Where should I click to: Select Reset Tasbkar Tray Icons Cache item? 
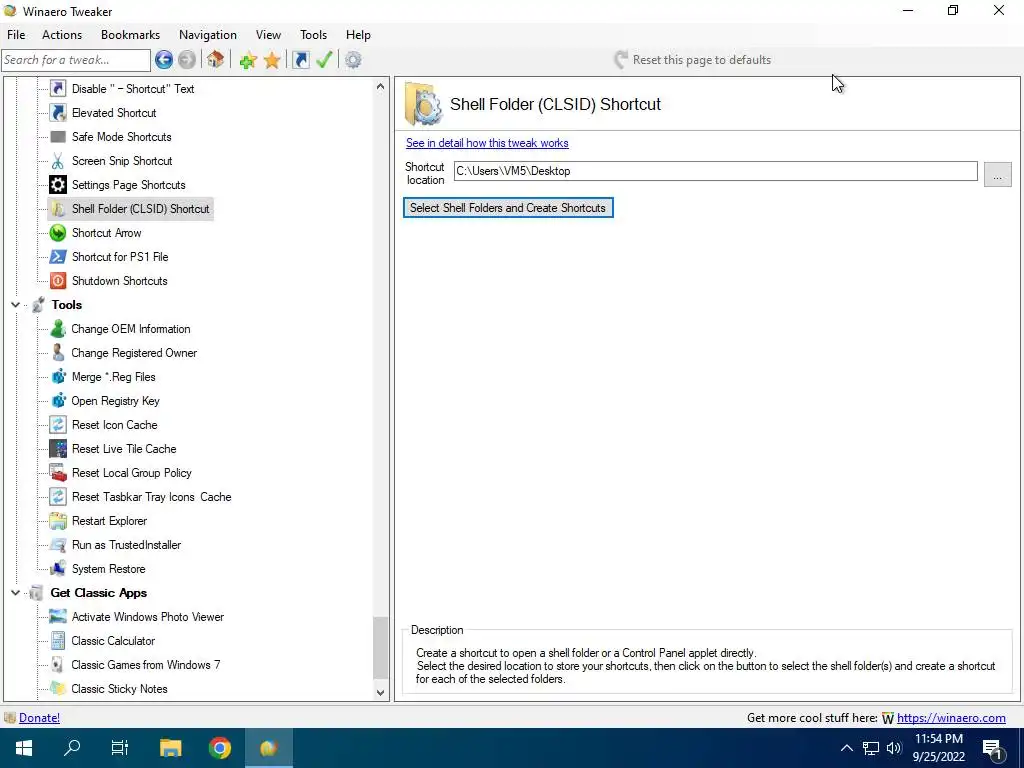[x=152, y=497]
